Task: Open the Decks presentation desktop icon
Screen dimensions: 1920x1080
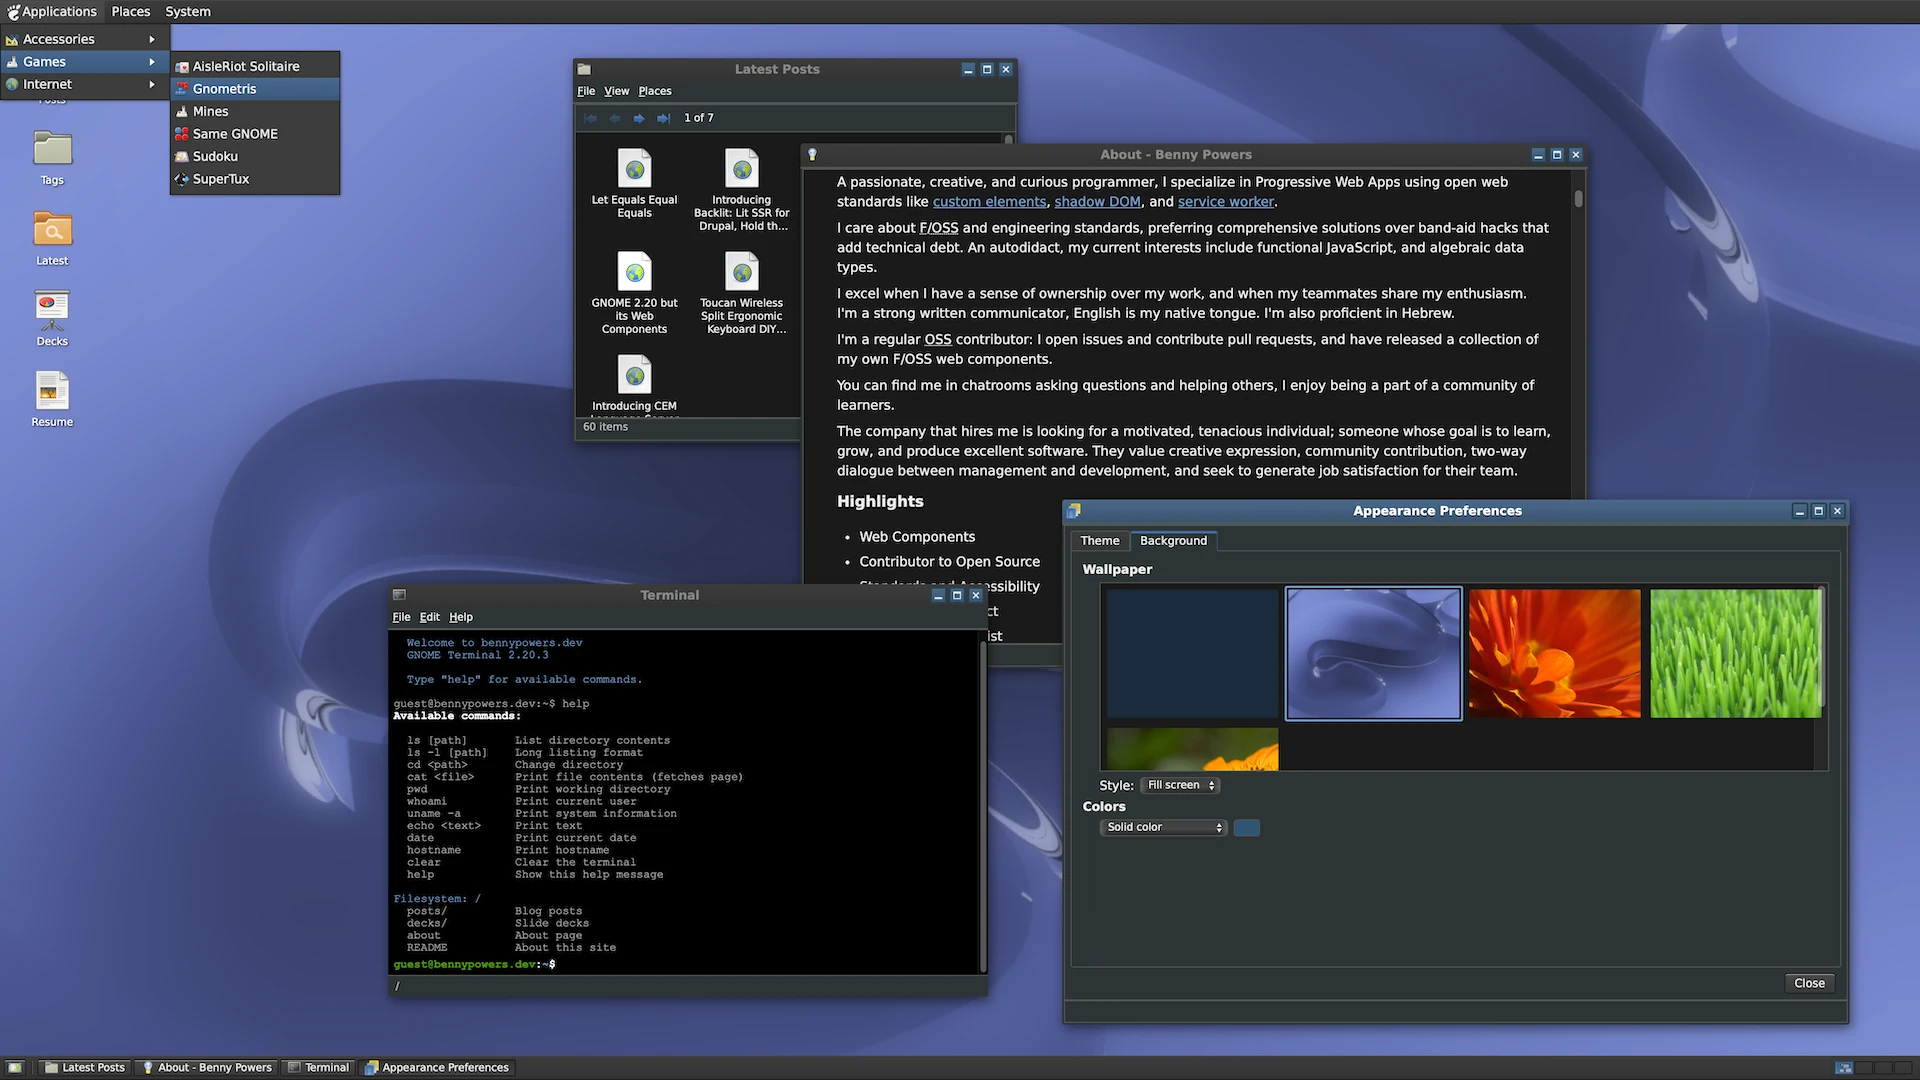Action: [52, 319]
